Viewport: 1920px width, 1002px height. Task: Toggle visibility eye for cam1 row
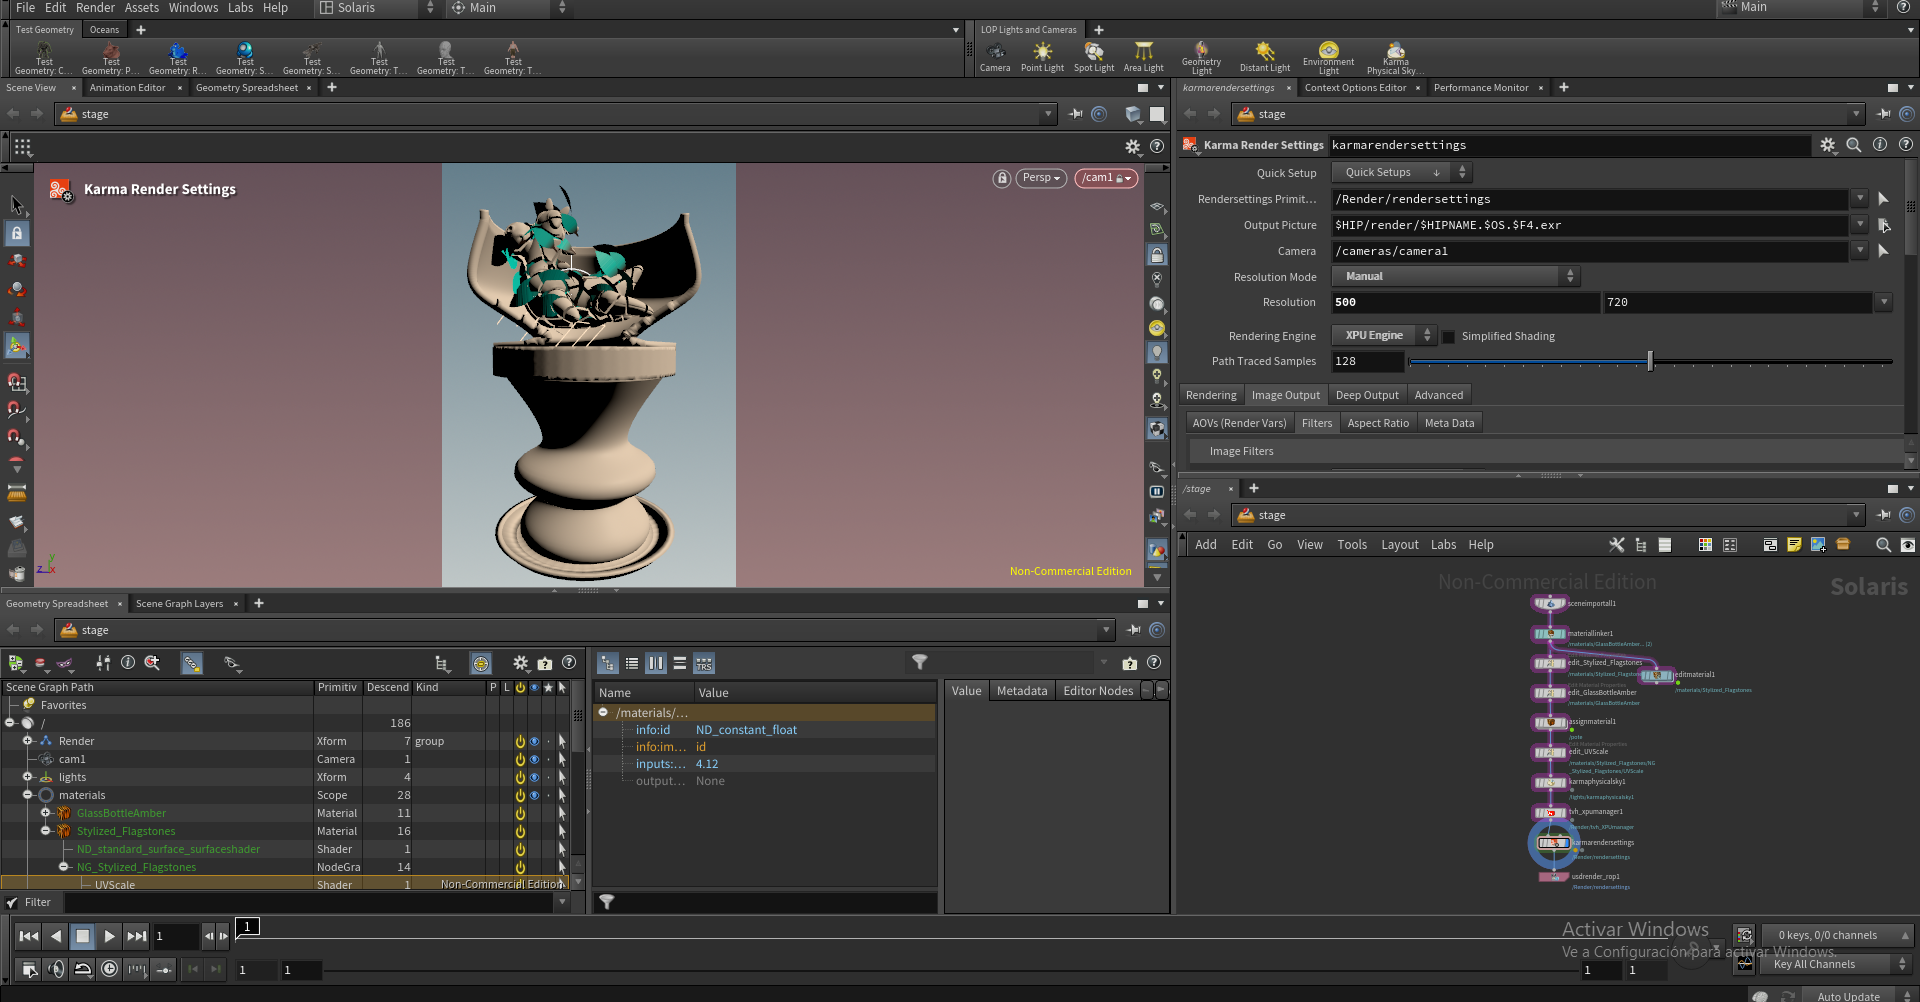click(534, 759)
